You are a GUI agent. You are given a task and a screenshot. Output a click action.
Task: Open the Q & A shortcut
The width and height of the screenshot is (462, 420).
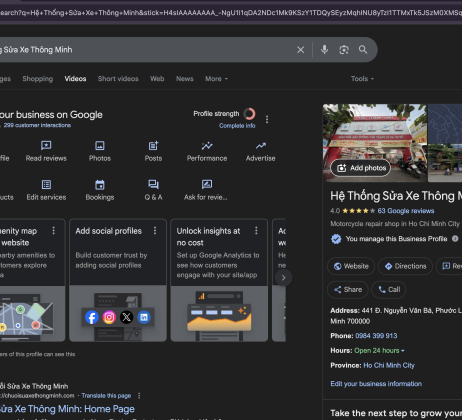tap(153, 190)
